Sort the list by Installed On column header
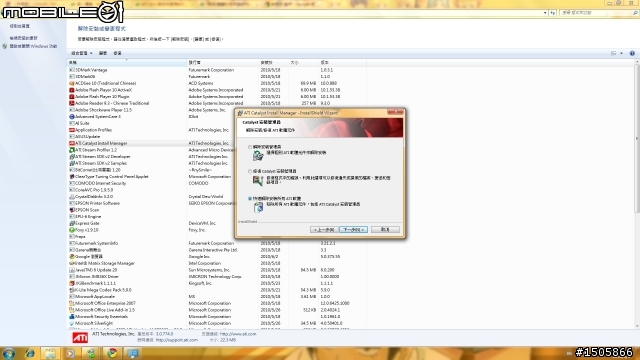The width and height of the screenshot is (640, 360). click(x=273, y=62)
